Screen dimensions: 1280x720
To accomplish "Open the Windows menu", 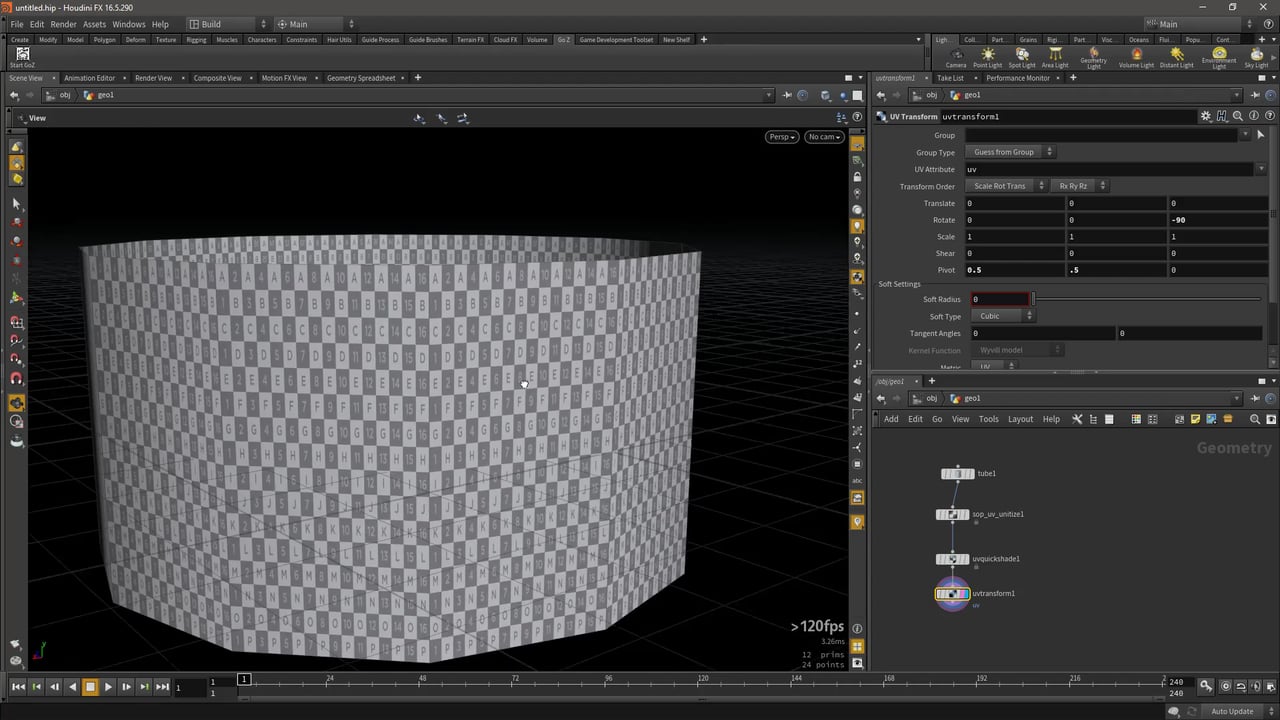I will coord(127,24).
